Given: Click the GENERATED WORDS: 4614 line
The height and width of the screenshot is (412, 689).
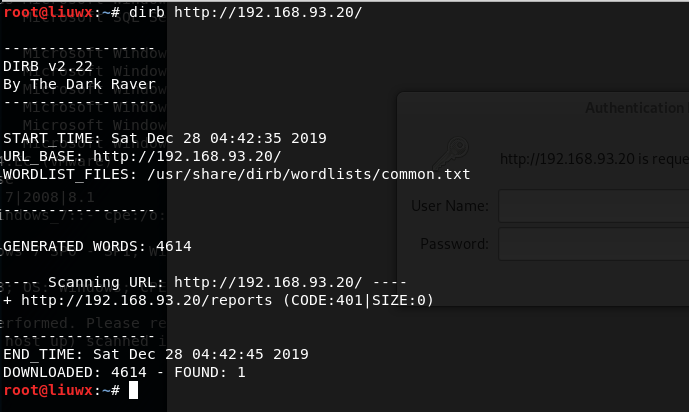Looking at the screenshot, I should pos(97,246).
